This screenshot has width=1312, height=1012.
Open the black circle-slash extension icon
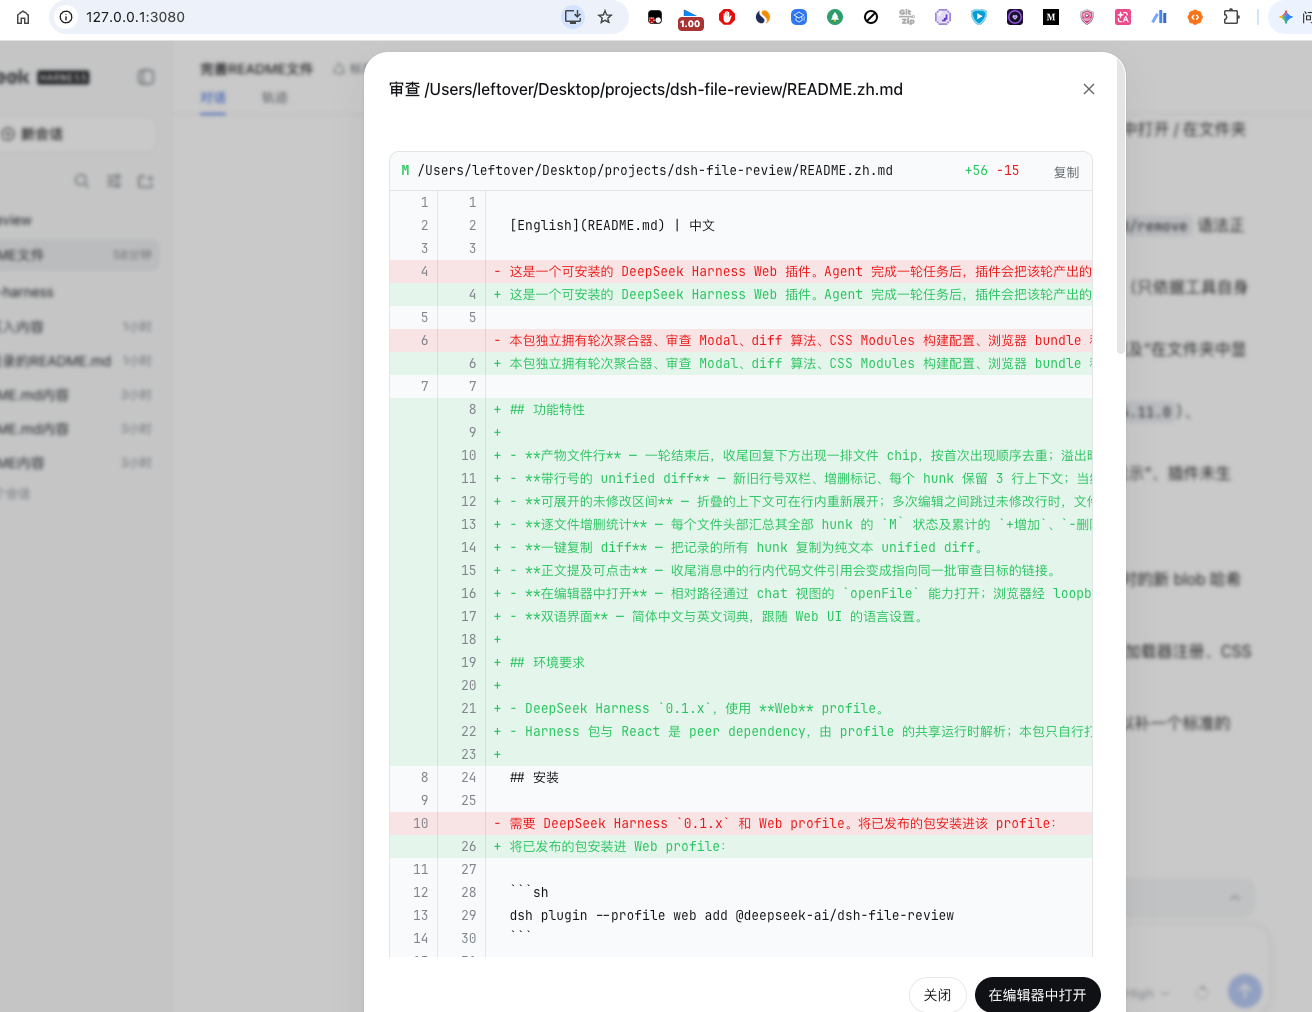pyautogui.click(x=871, y=17)
